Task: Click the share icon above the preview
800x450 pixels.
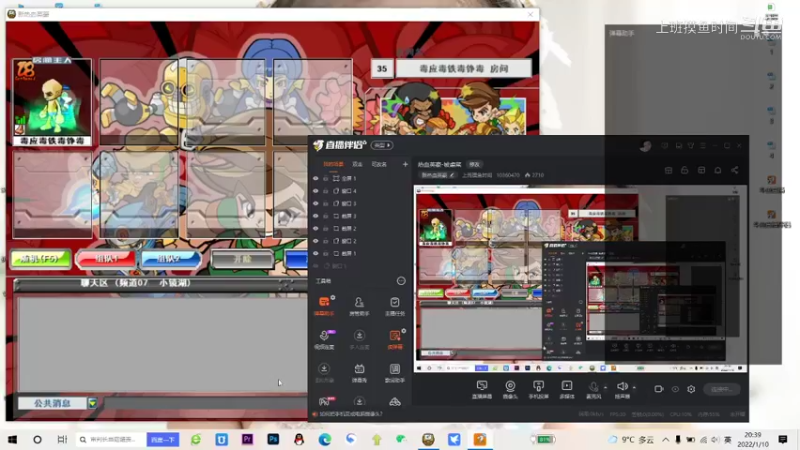Action: pyautogui.click(x=735, y=170)
